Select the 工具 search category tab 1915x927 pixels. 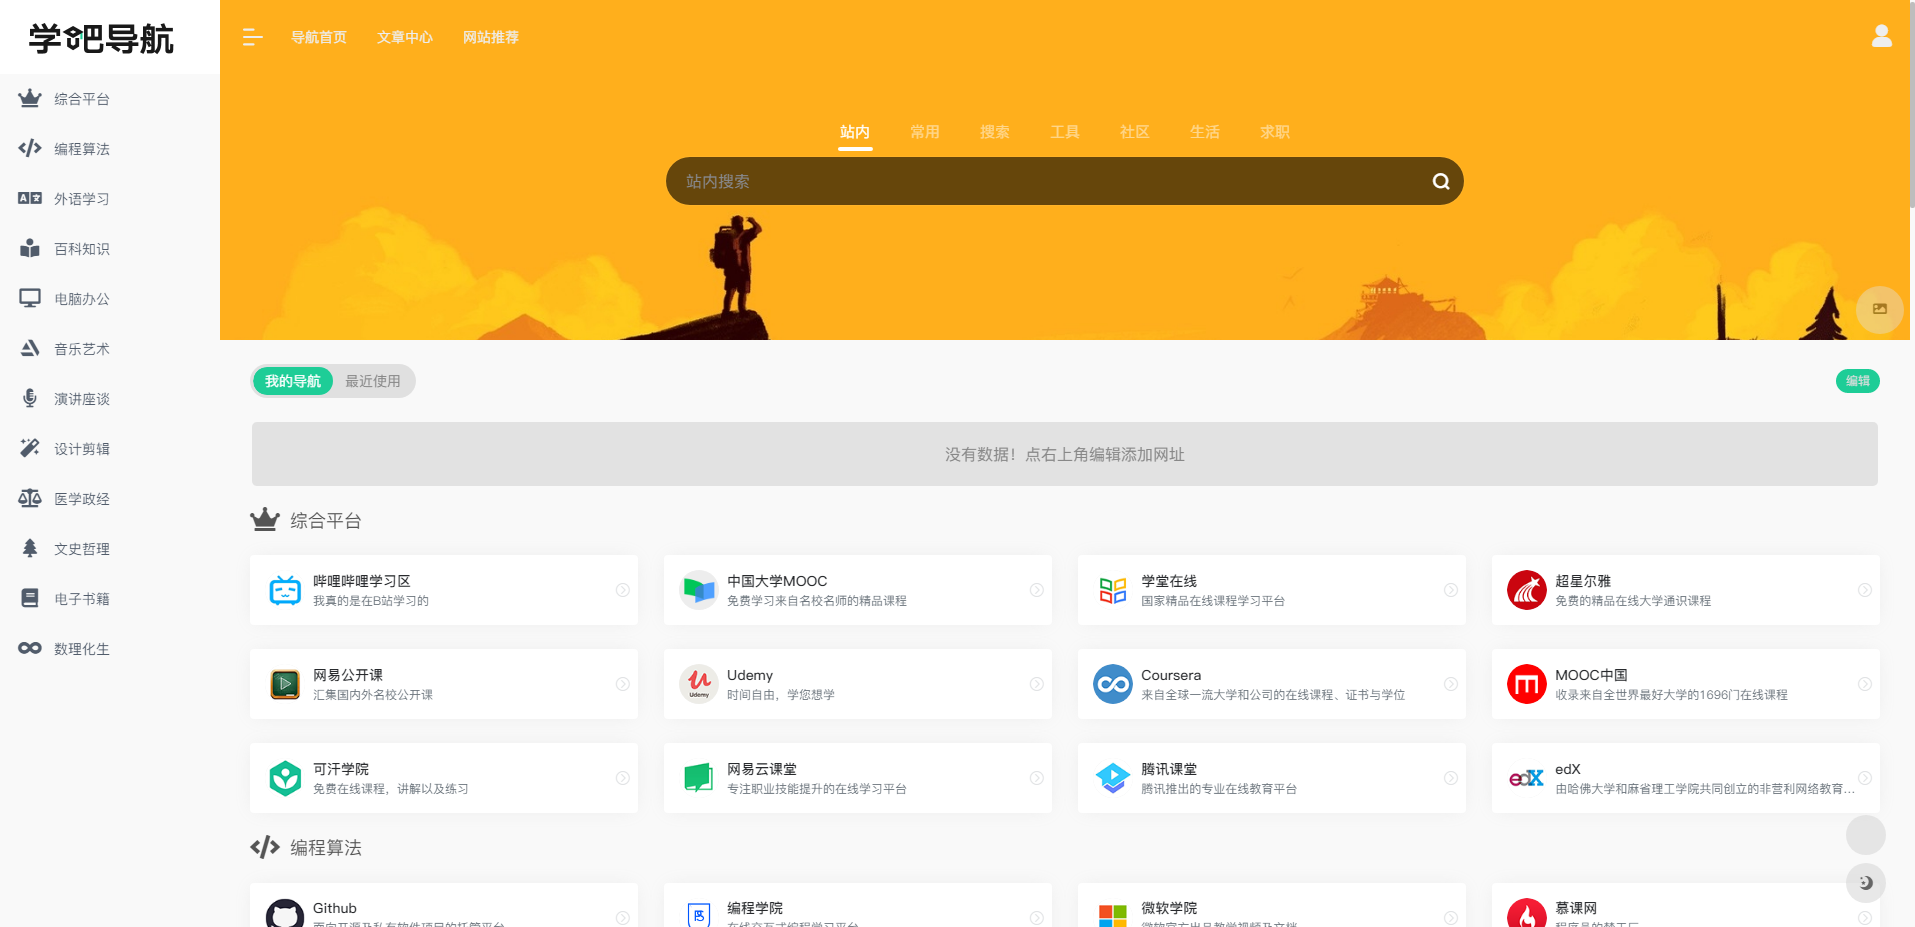(1064, 132)
